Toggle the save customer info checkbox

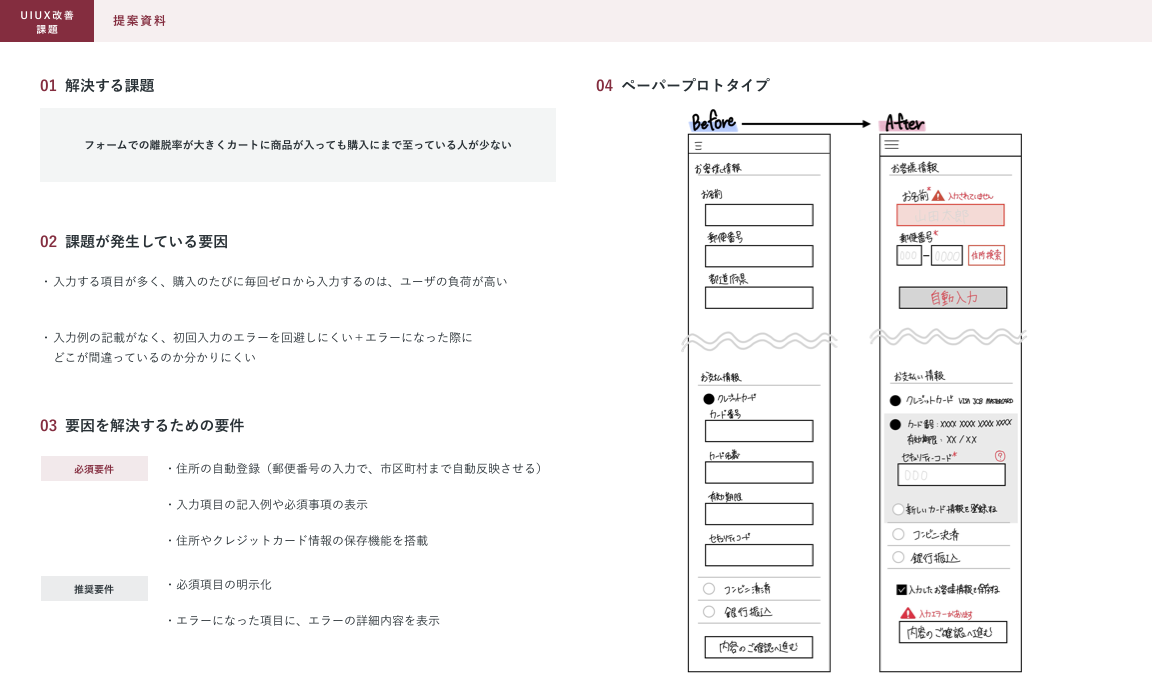tap(901, 589)
